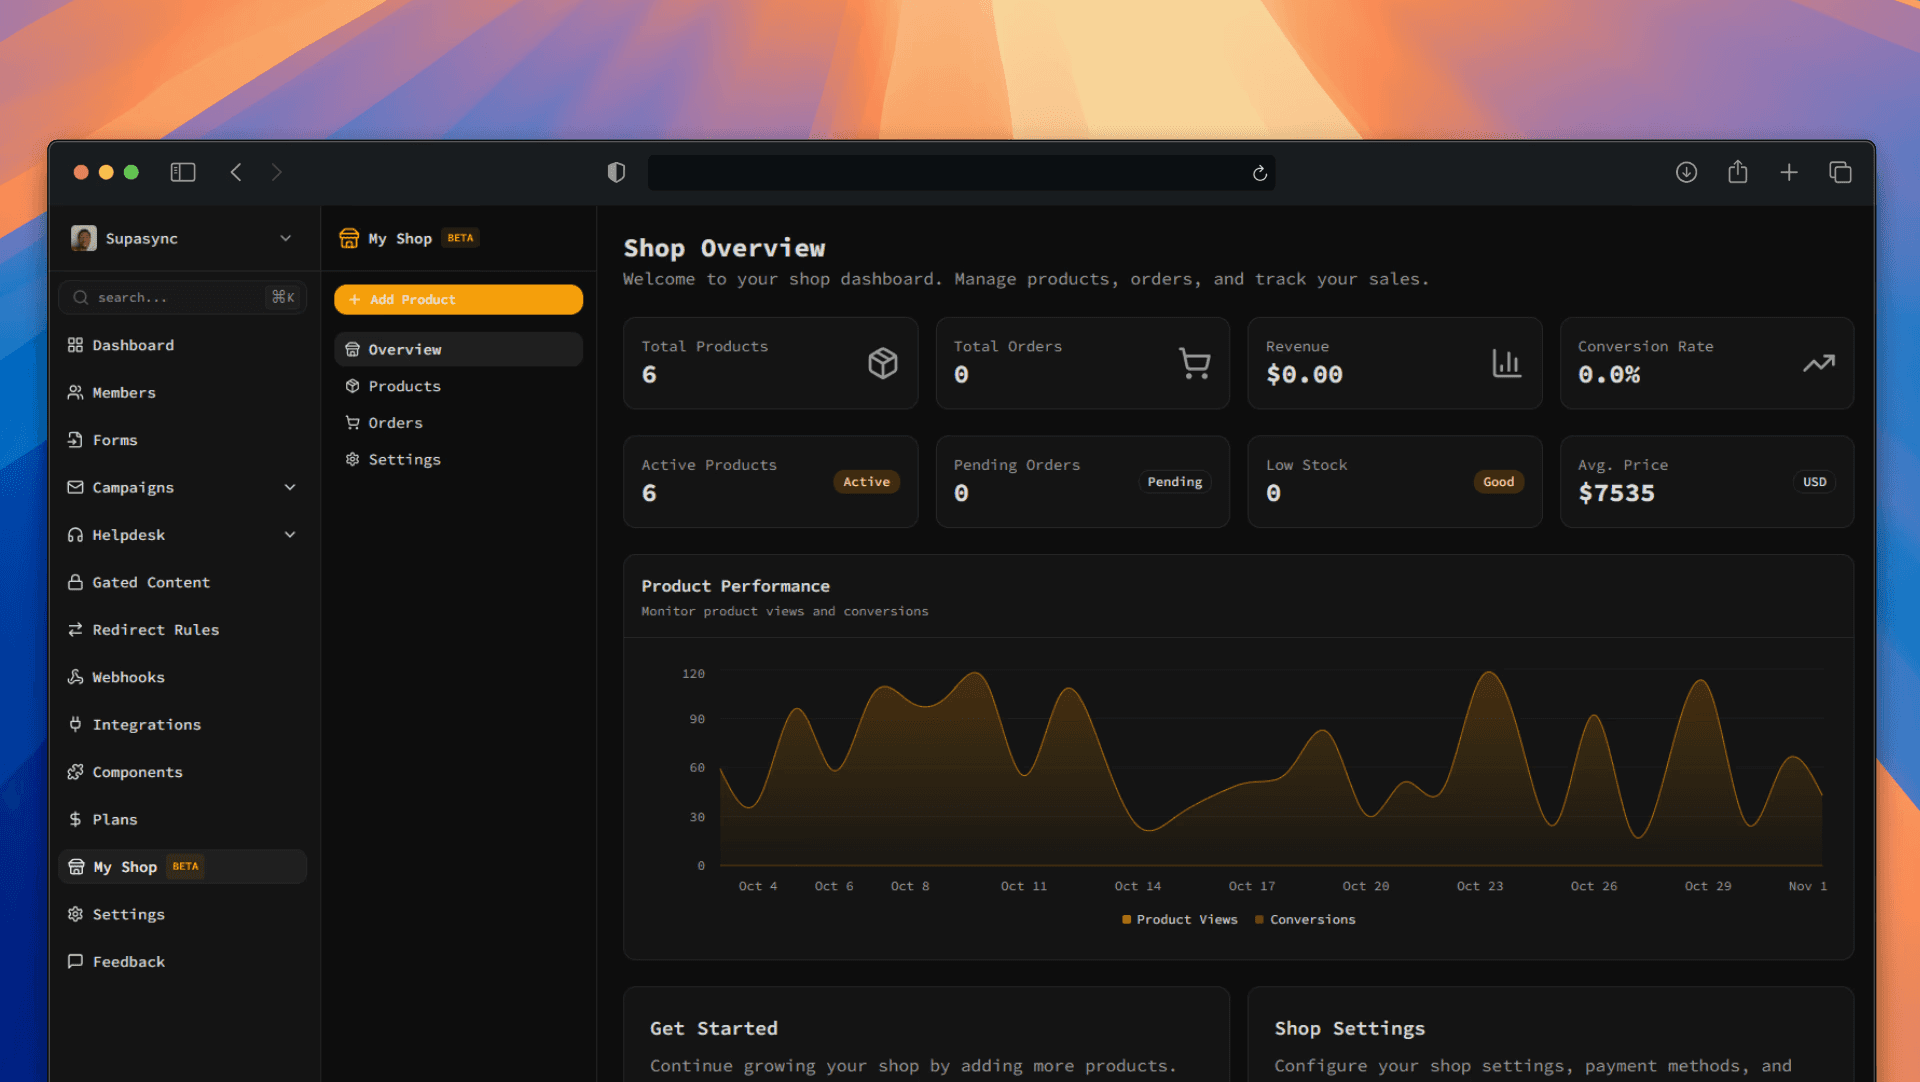
Task: Click the Total Products box icon
Action: pyautogui.click(x=882, y=363)
